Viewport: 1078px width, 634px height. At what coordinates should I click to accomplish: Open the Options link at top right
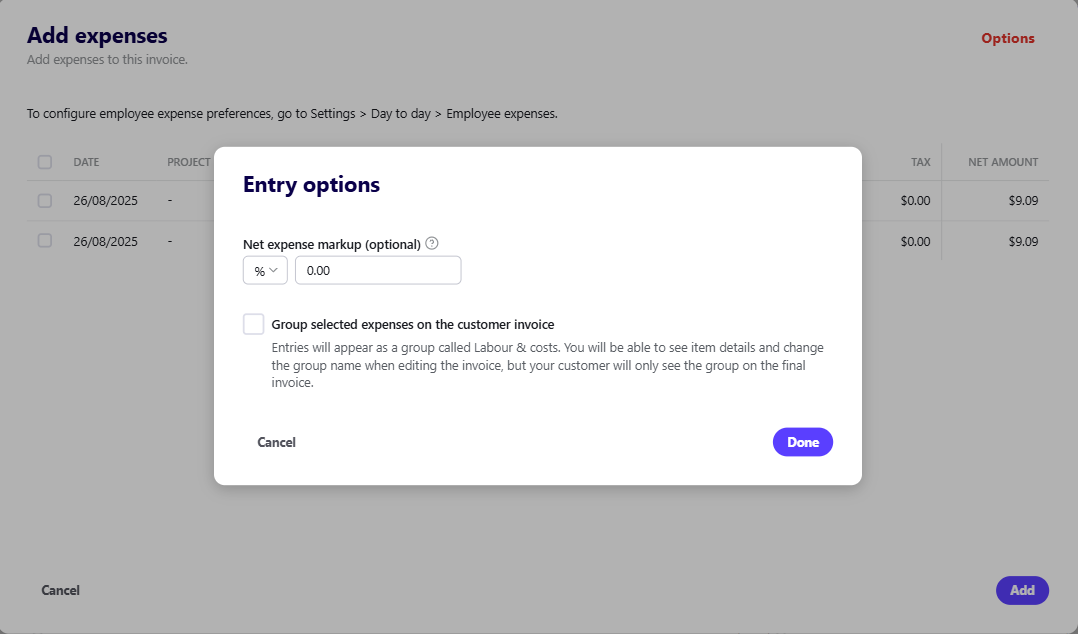tap(1007, 39)
